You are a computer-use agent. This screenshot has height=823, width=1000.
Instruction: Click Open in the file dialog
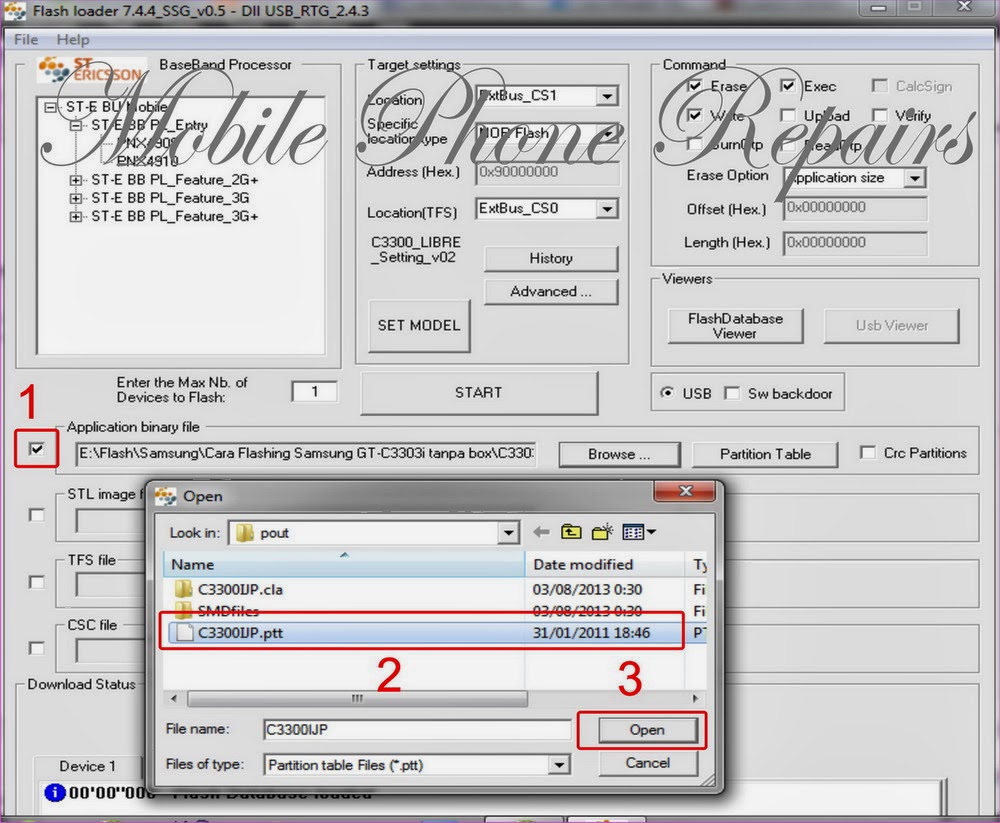(647, 730)
